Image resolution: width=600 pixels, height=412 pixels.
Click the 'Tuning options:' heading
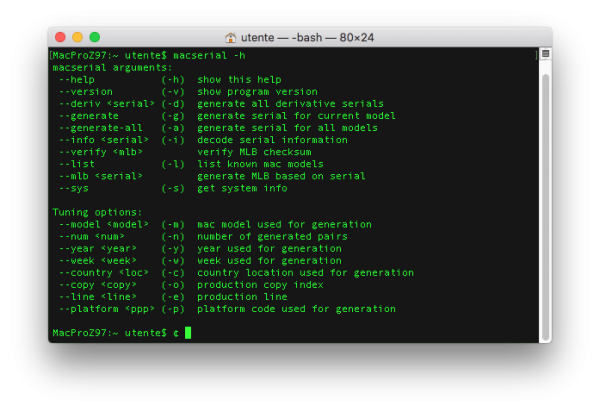[x=97, y=212]
